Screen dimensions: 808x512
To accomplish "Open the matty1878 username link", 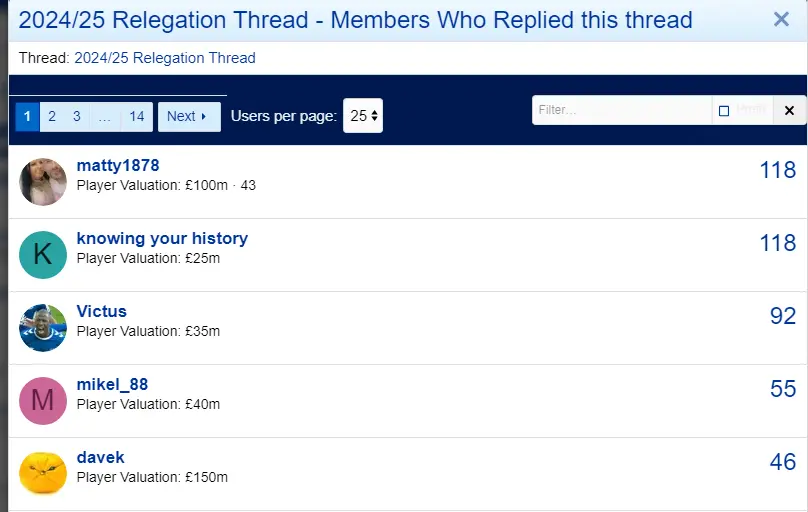I will [x=118, y=165].
